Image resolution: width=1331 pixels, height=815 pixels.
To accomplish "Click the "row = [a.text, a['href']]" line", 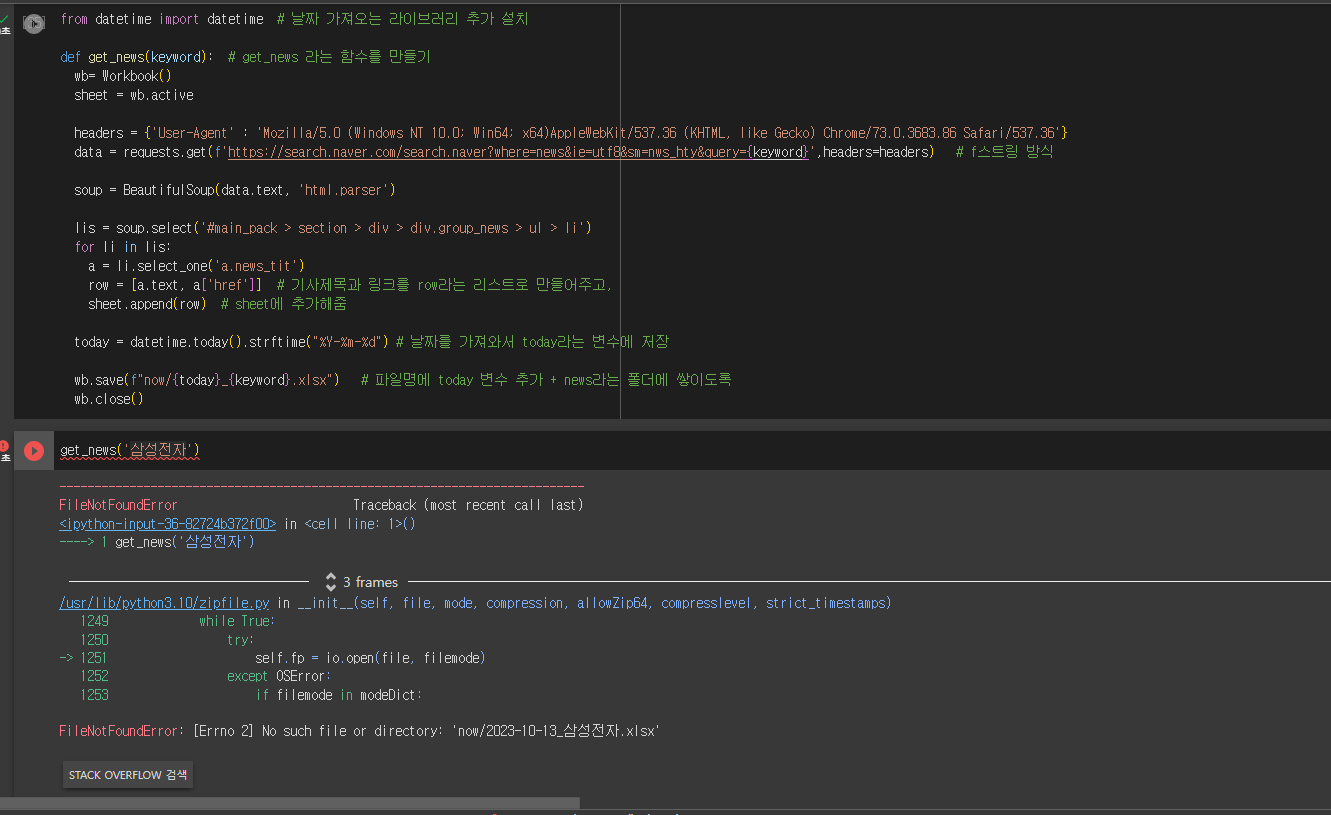I will [175, 285].
